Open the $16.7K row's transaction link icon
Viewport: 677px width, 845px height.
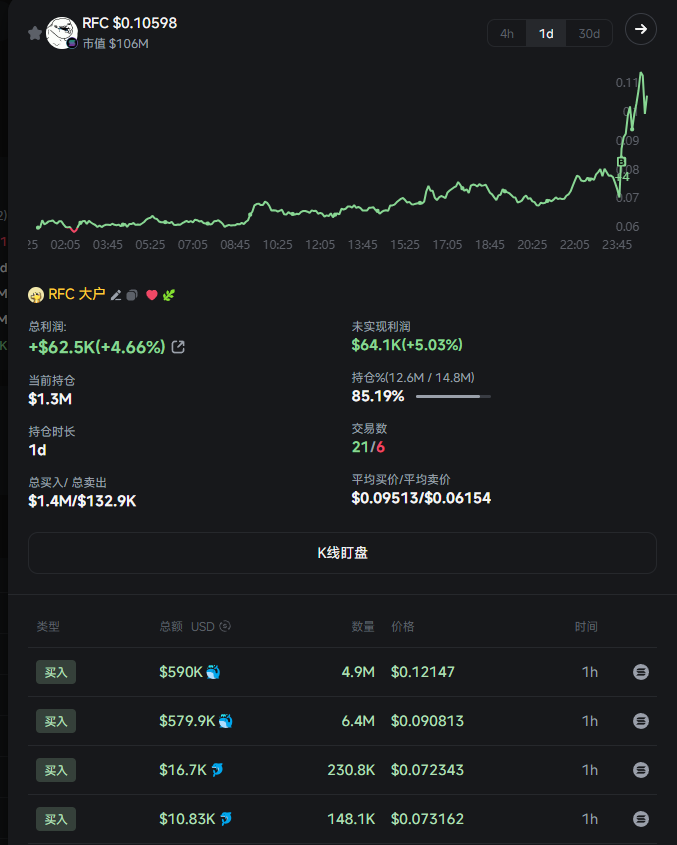coord(640,770)
